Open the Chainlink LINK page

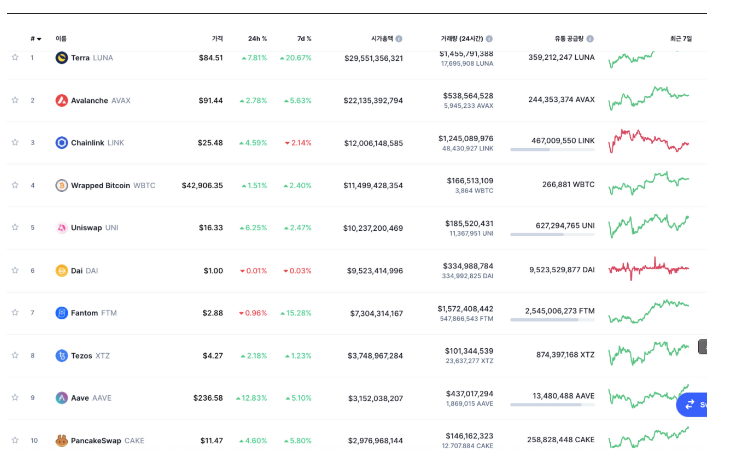97,143
